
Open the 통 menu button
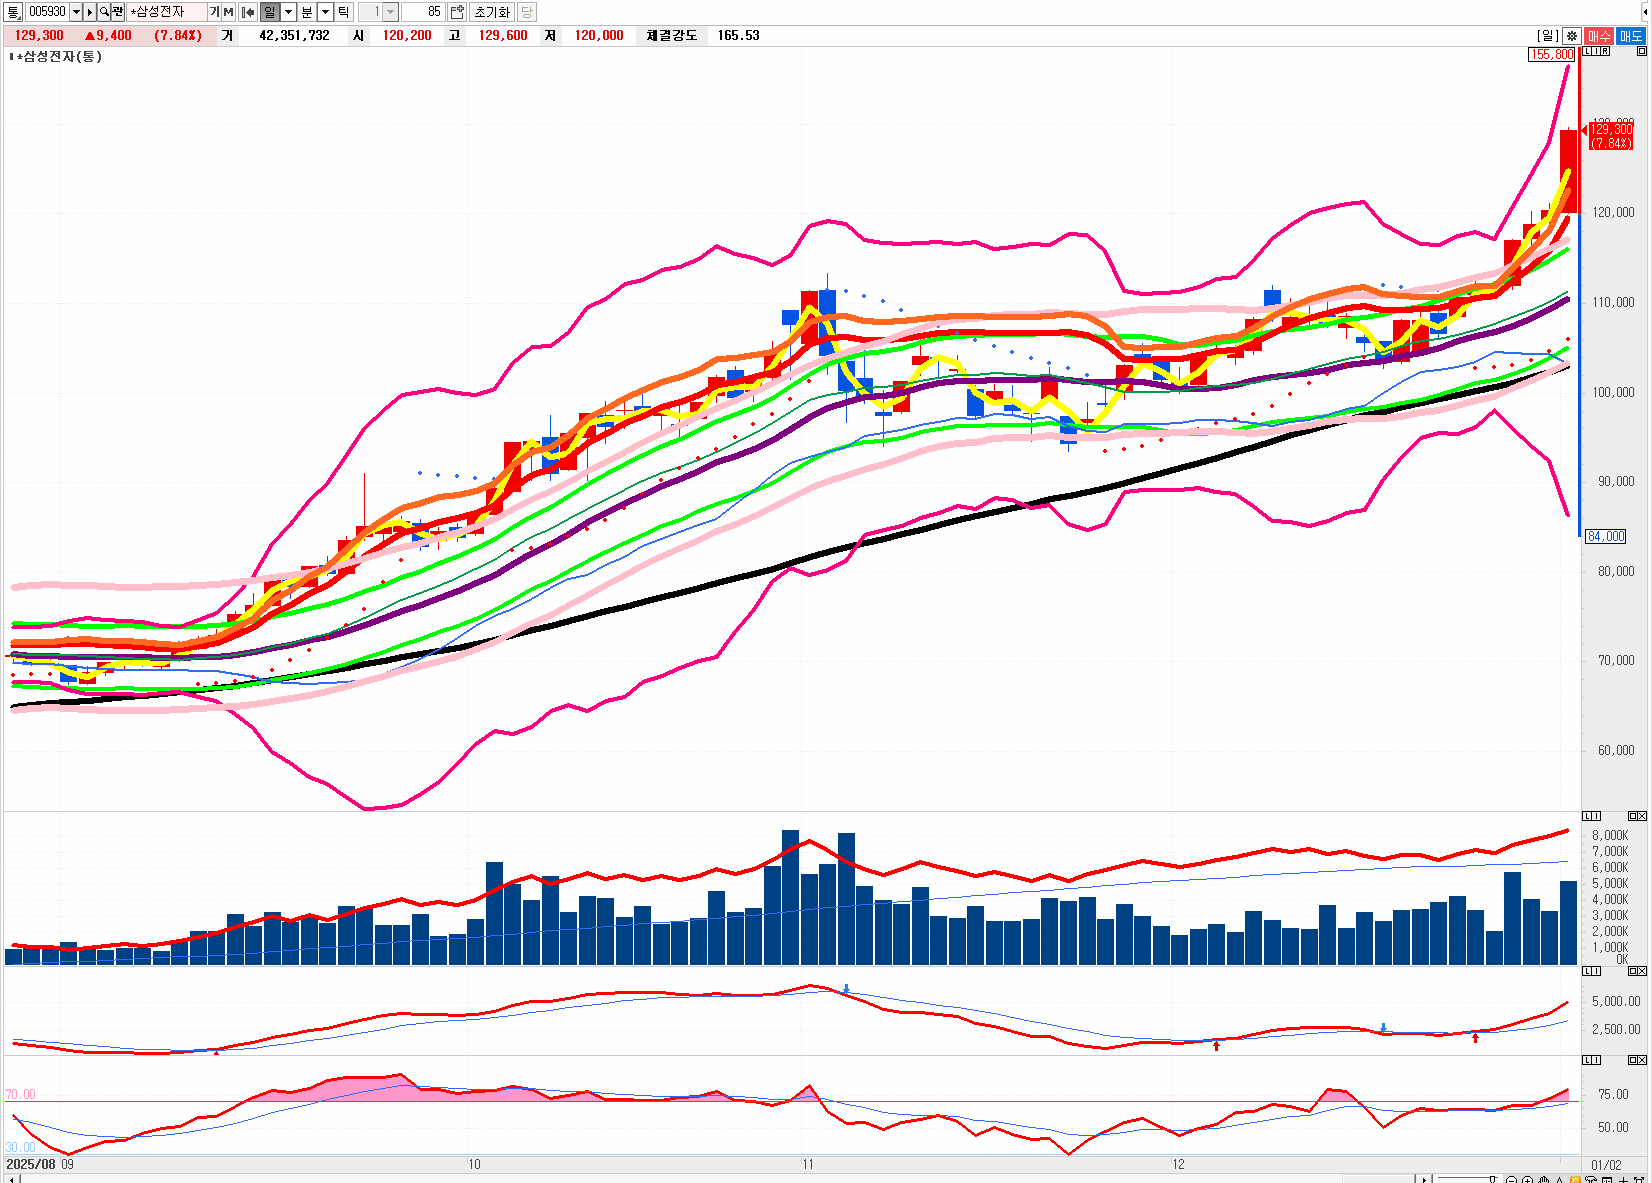(x=13, y=12)
